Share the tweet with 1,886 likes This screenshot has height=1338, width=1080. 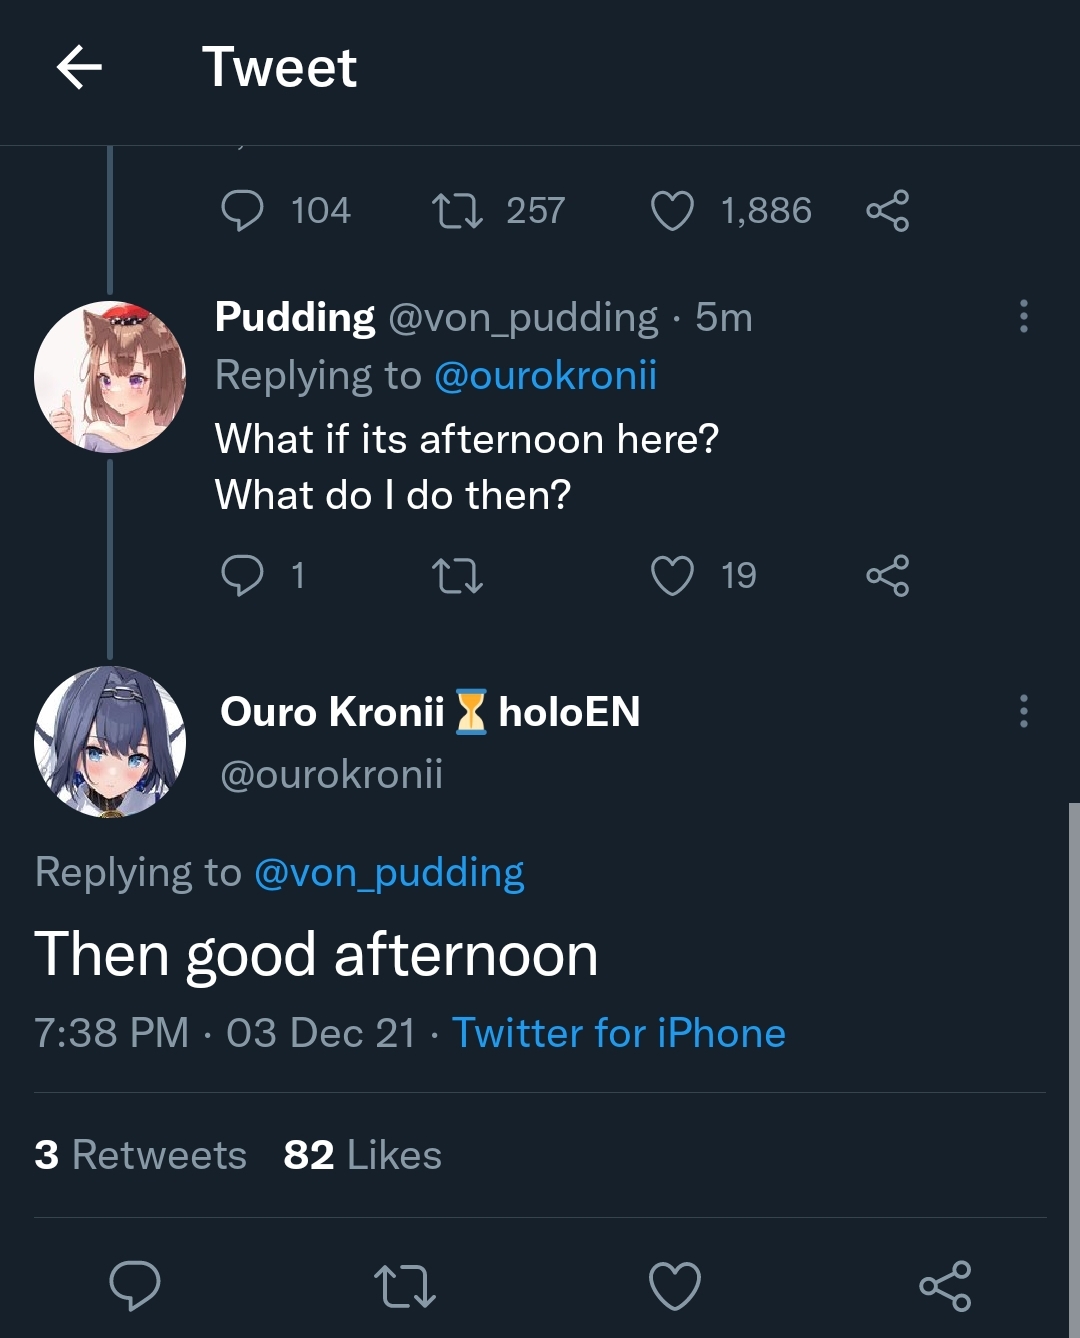[x=887, y=211]
